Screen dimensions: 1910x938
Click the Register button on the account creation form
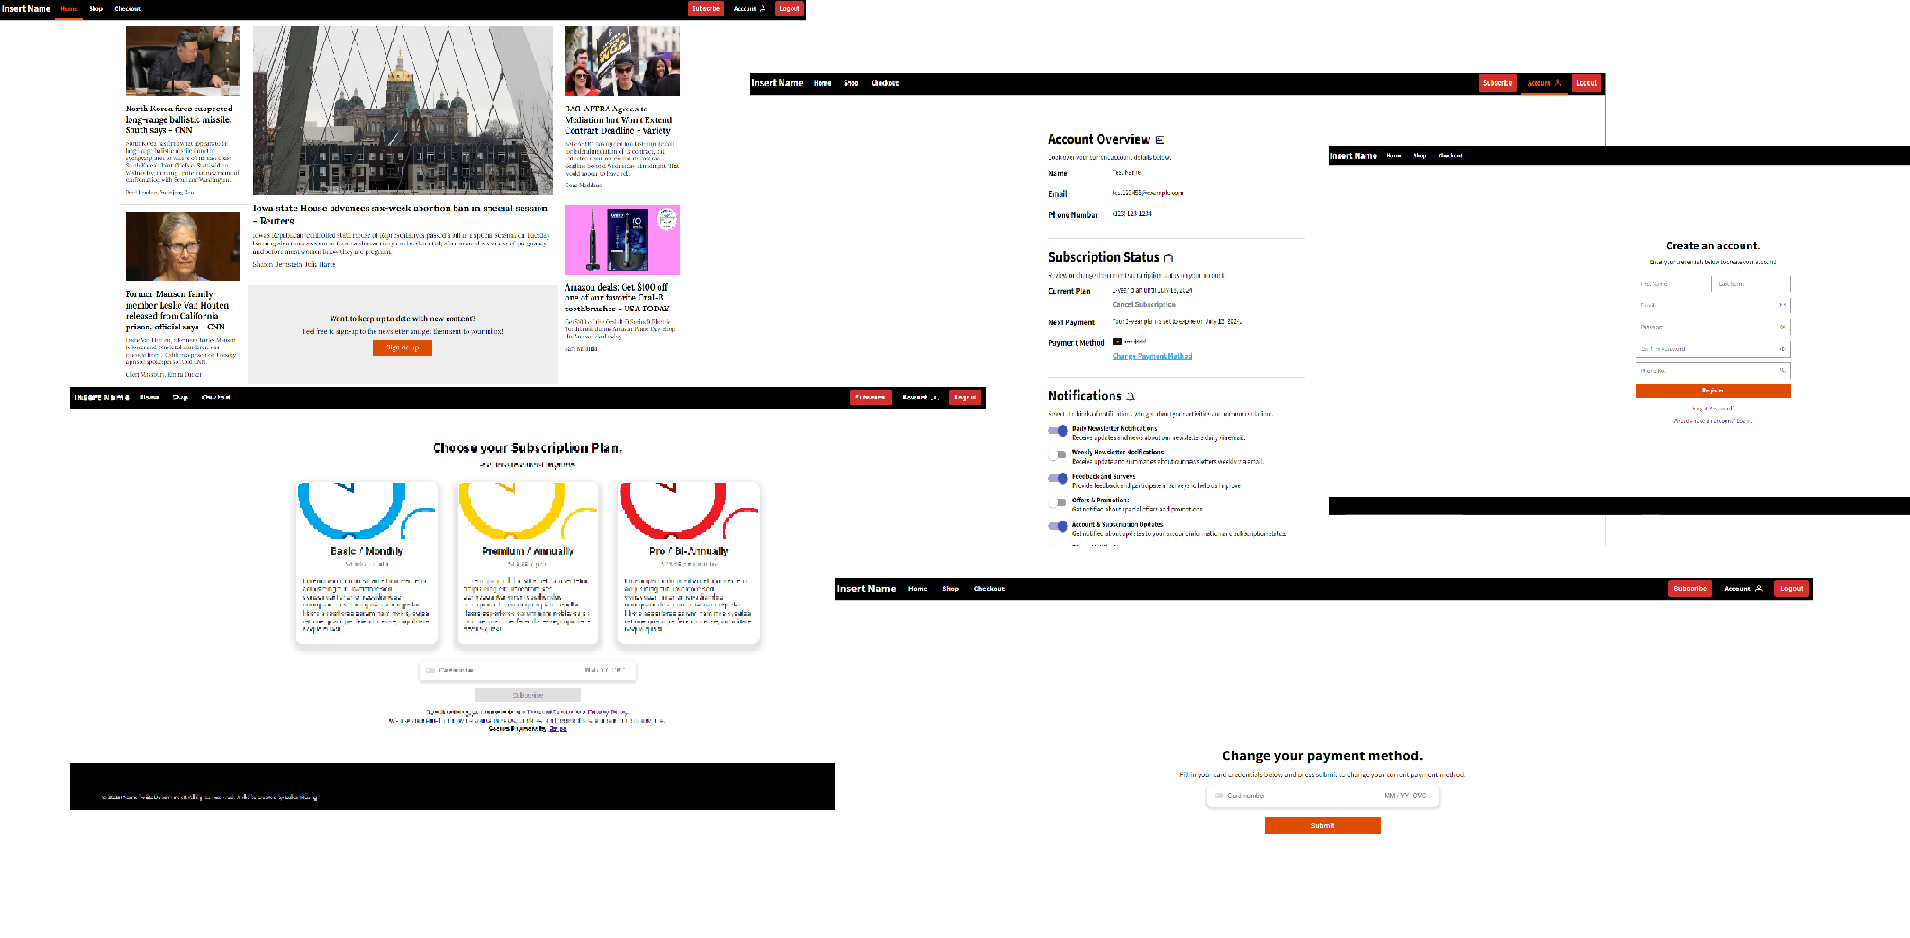coord(1712,391)
